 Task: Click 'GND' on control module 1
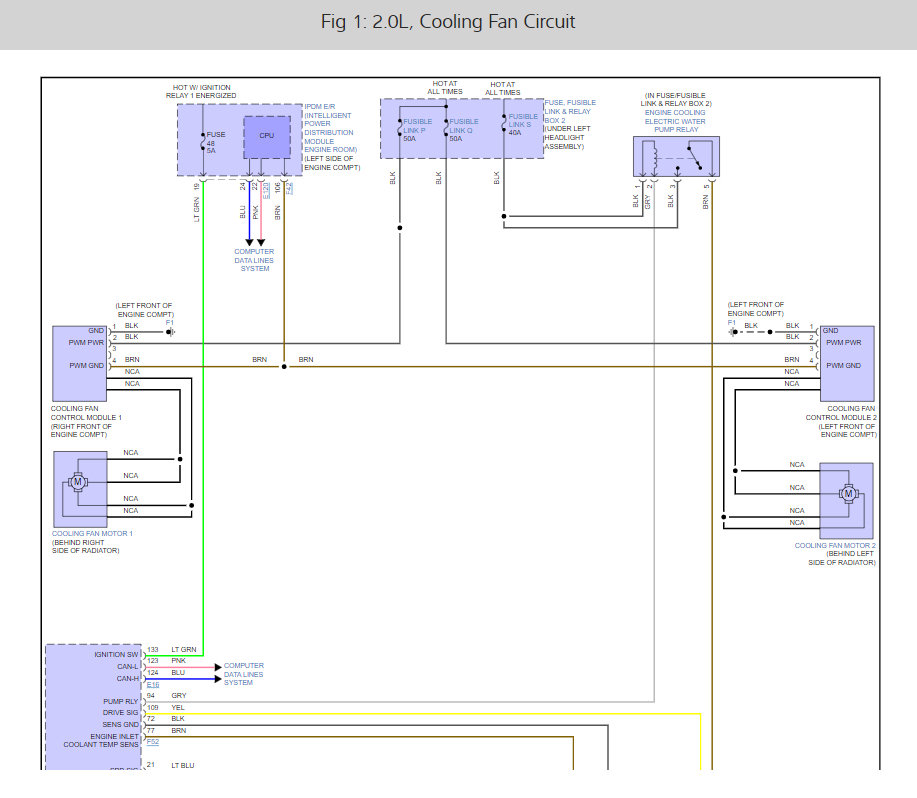pyautogui.click(x=96, y=331)
